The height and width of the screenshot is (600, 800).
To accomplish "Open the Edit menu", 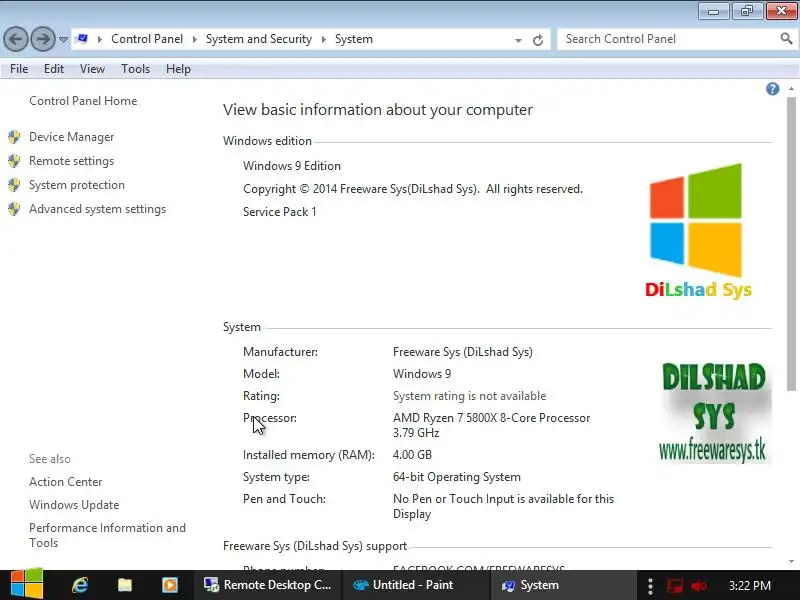I will point(54,68).
